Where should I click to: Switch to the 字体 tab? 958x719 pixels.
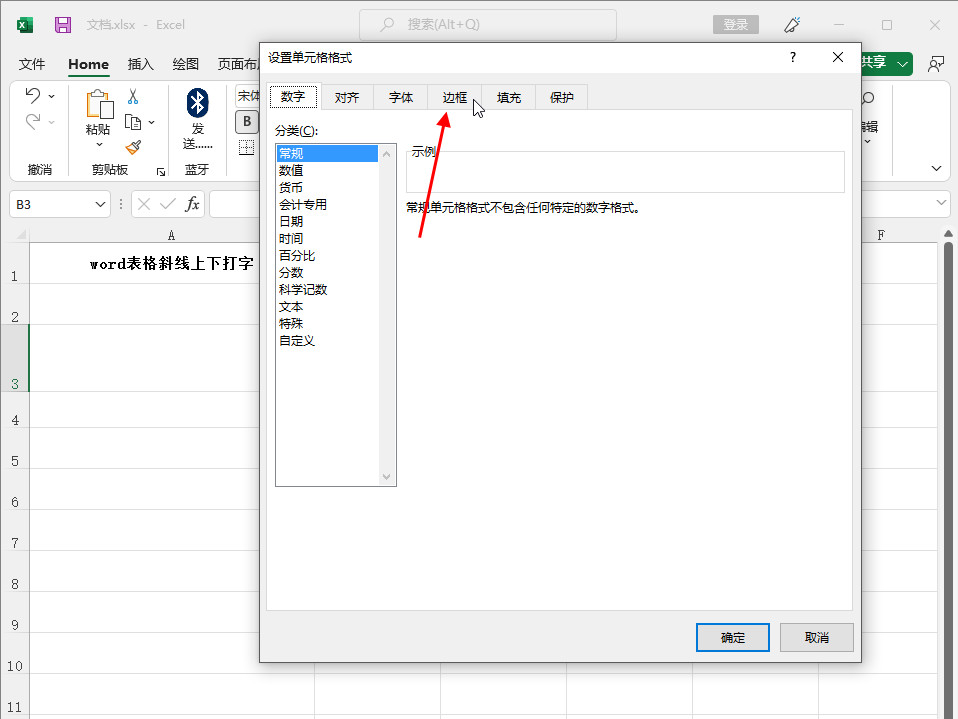[401, 98]
